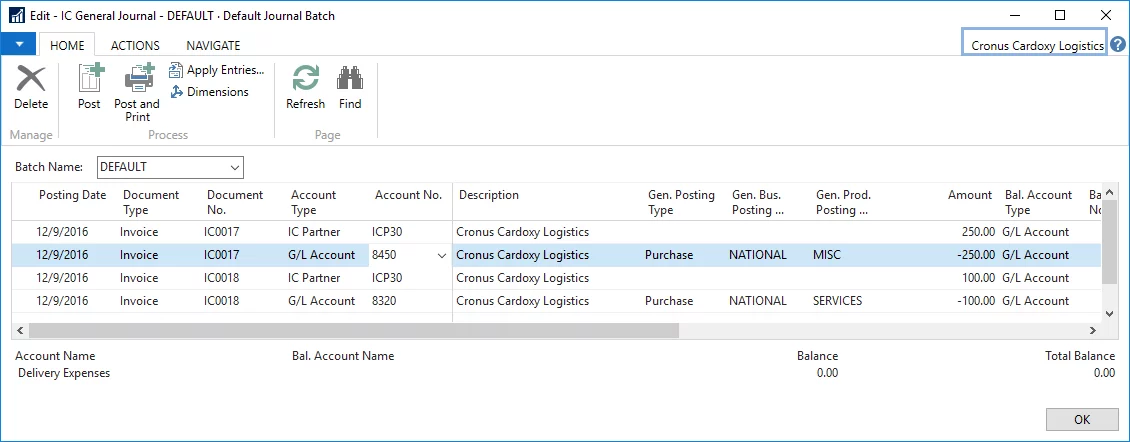The width and height of the screenshot is (1130, 442).
Task: Switch to the ACTIONS ribbon tab
Action: 135,46
